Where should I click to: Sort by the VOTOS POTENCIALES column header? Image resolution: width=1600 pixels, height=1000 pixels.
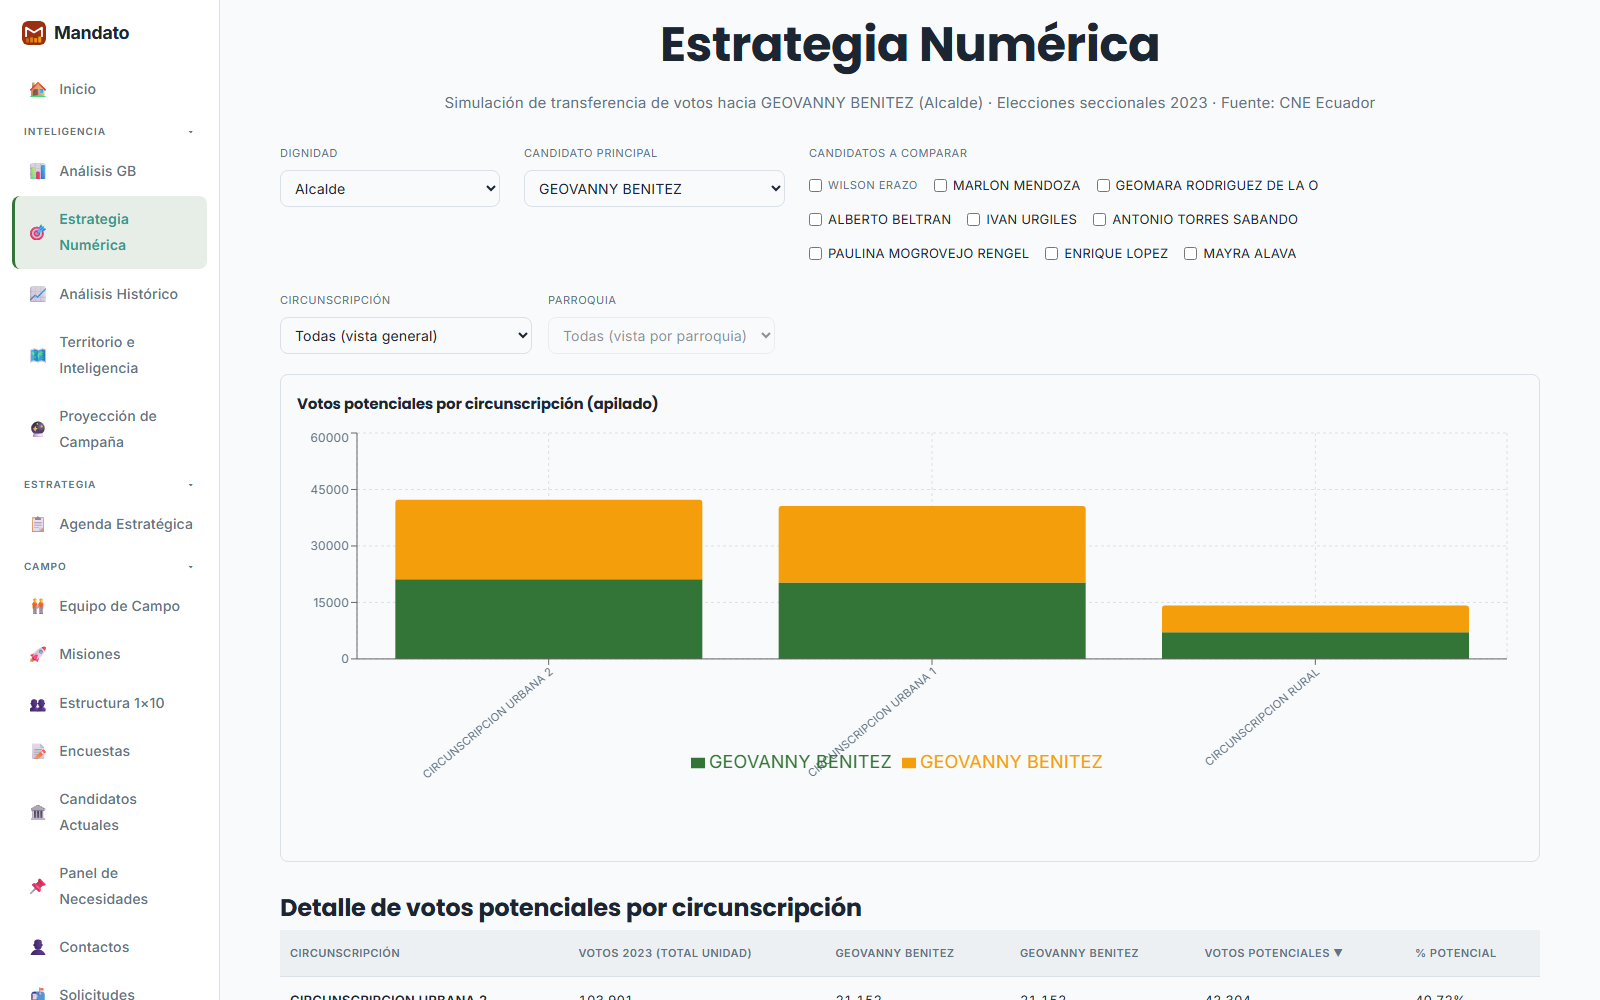pos(1273,953)
